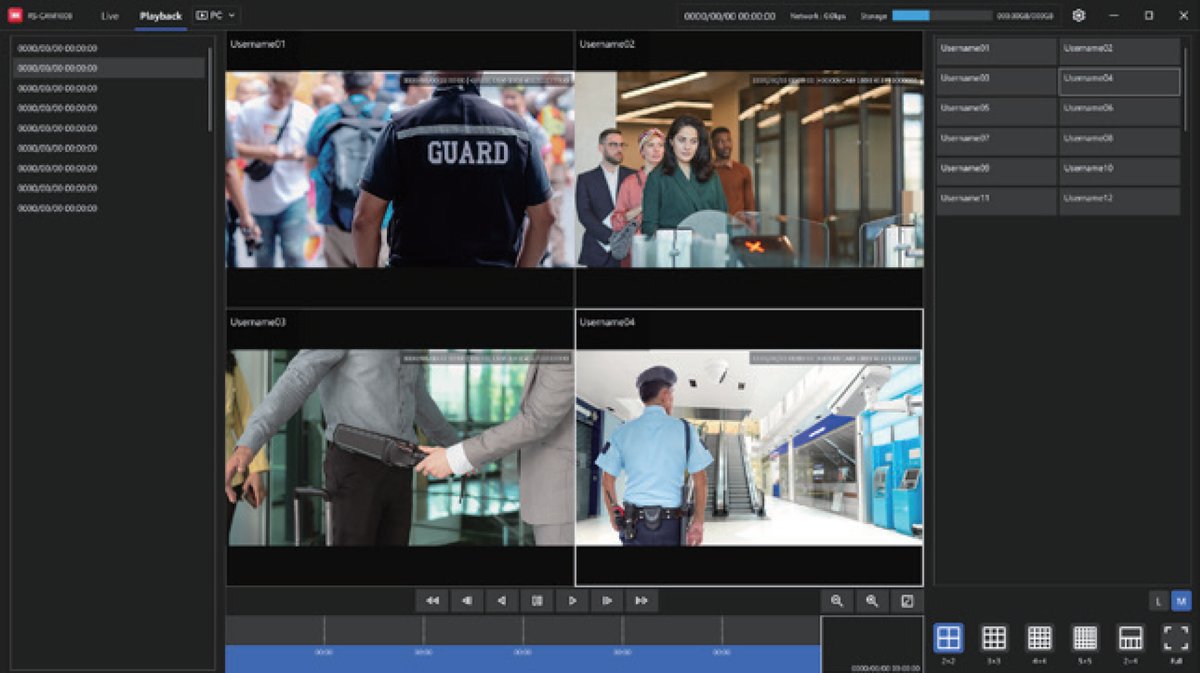Select Username07 in the camera list
Screen dimensions: 1200x673
pos(996,139)
